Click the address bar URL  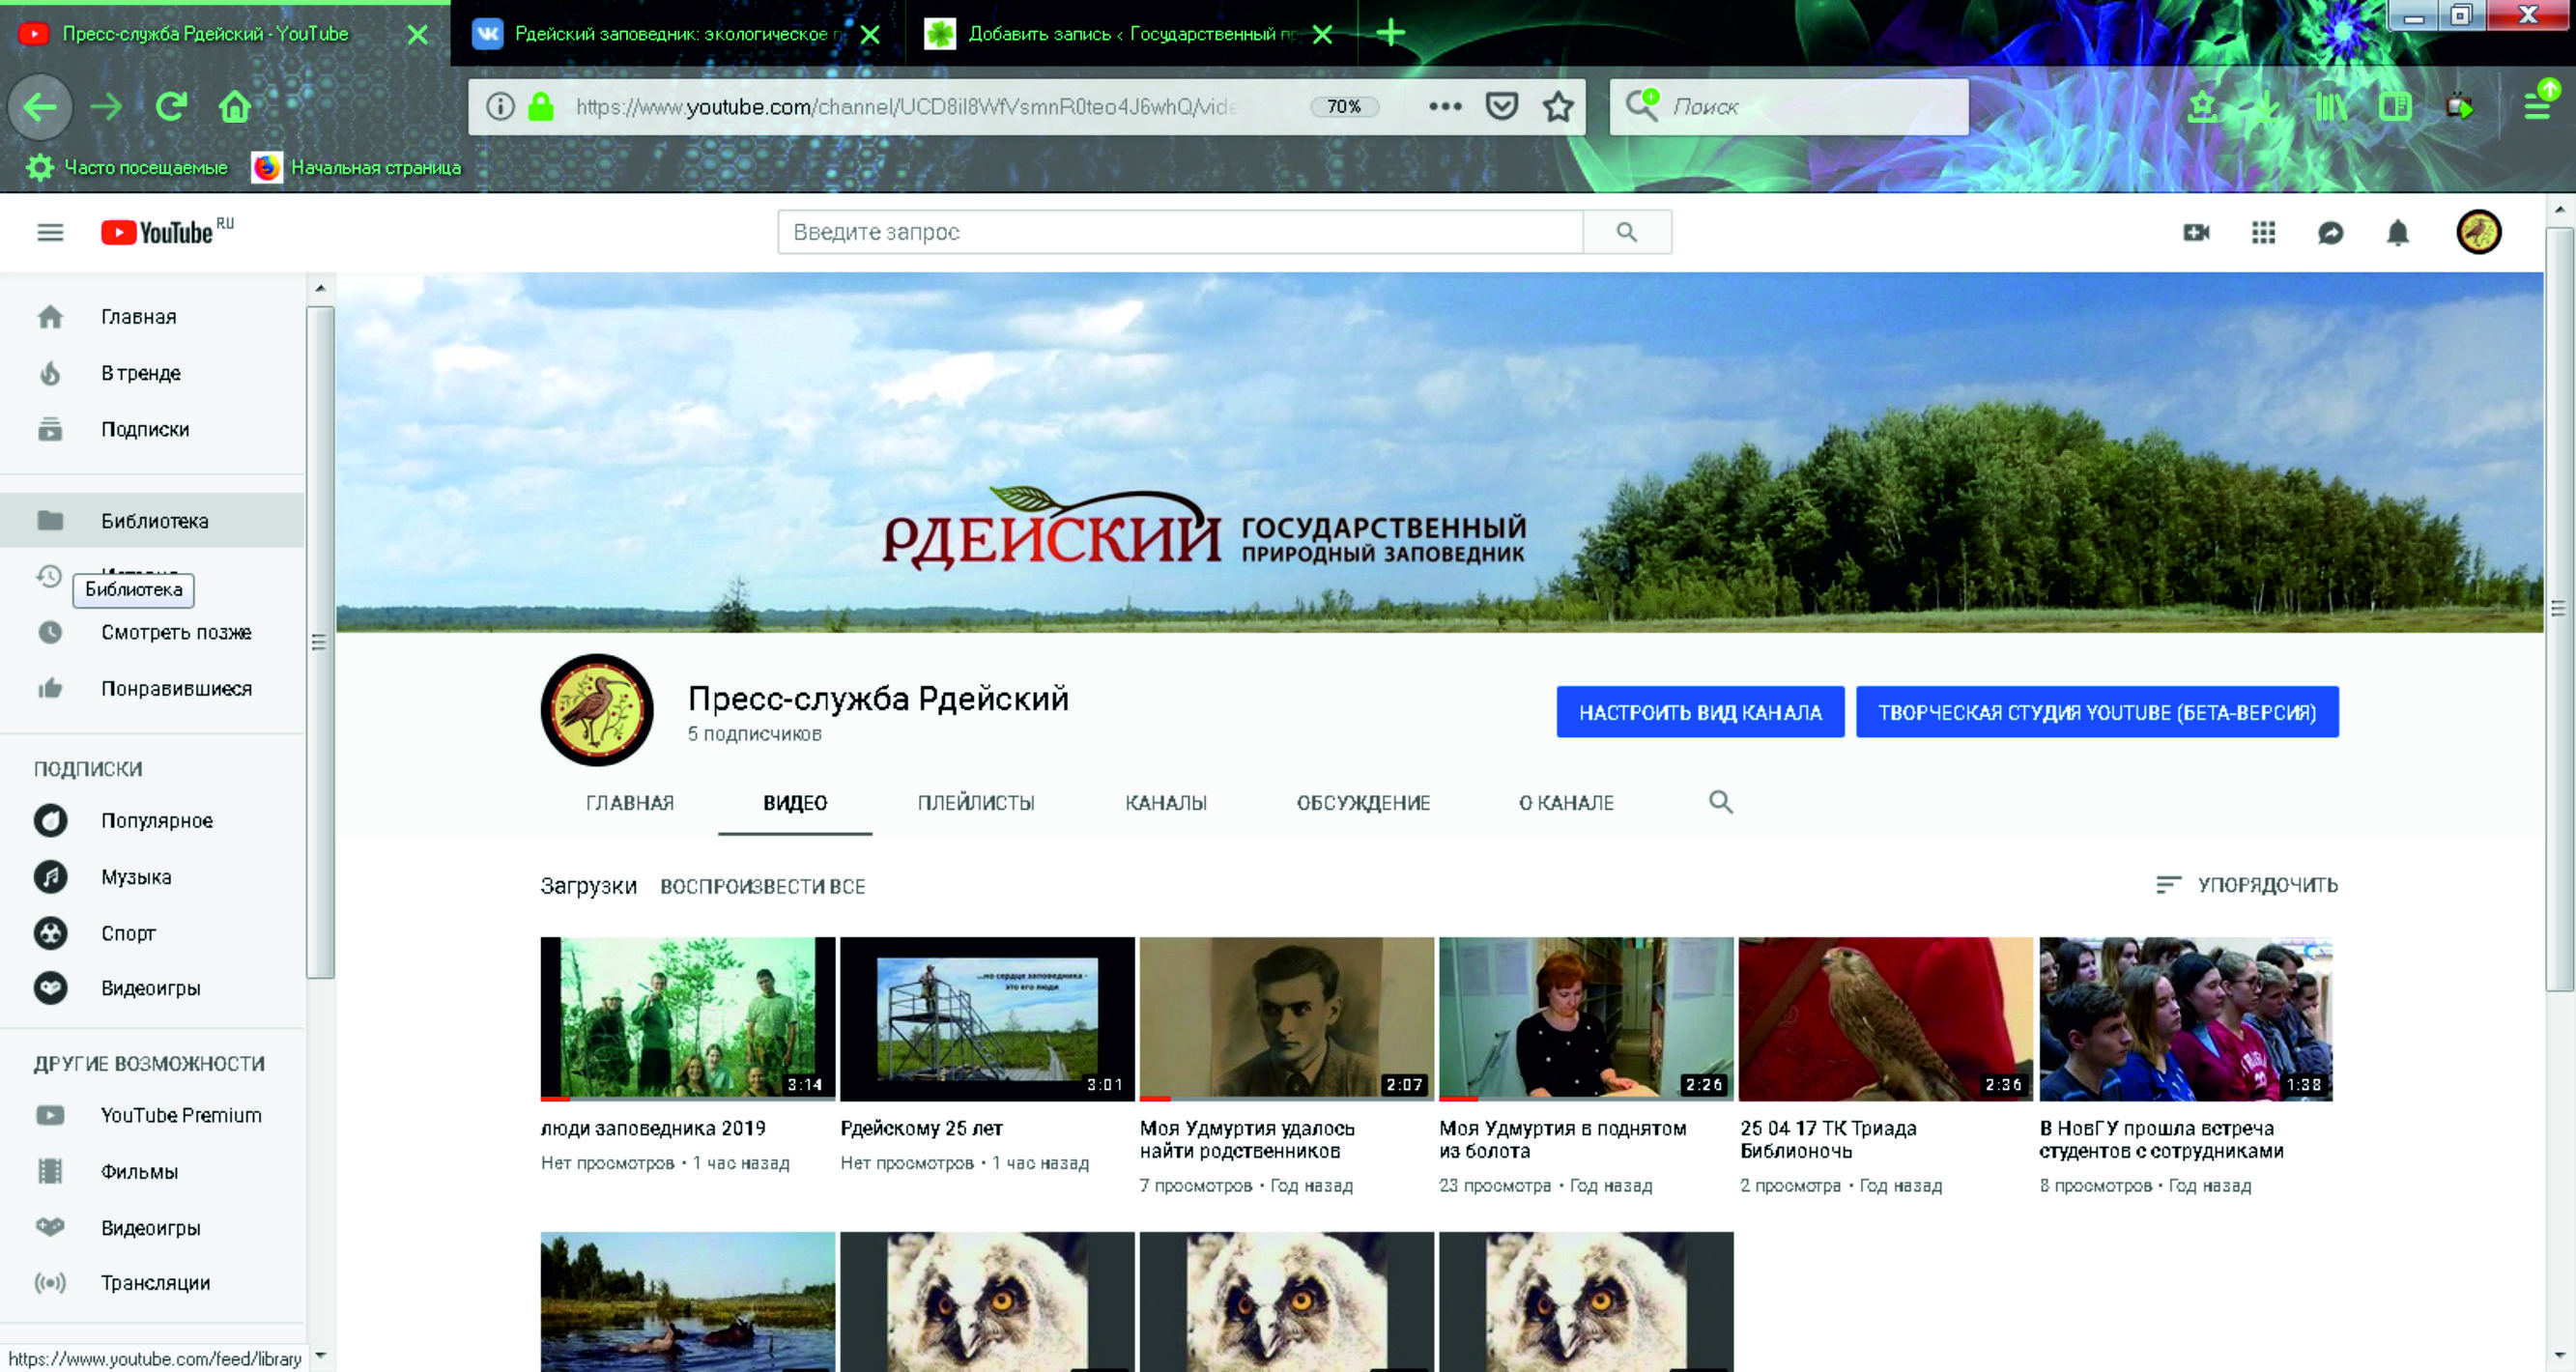905,106
